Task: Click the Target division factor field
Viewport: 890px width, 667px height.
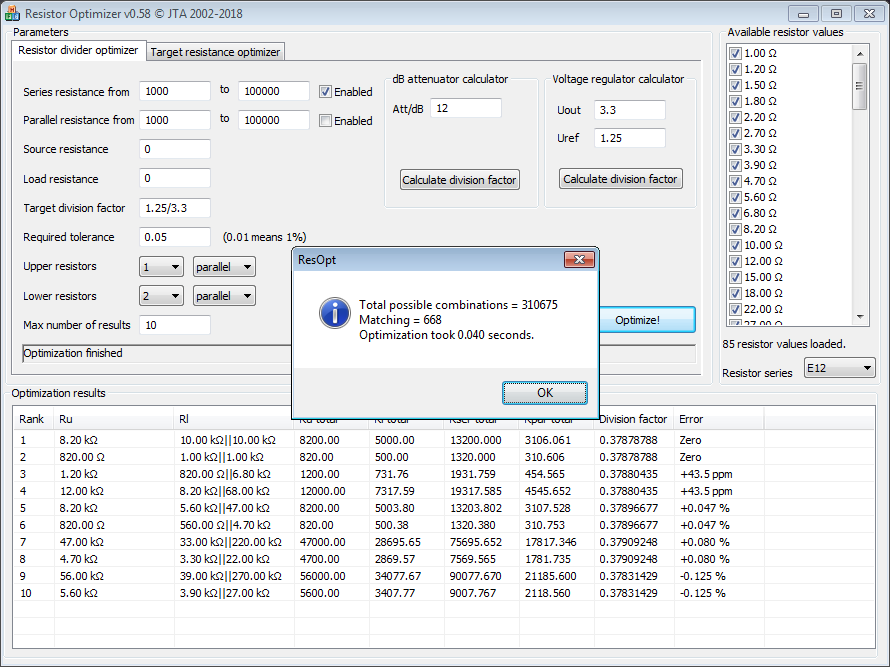Action: [175, 208]
